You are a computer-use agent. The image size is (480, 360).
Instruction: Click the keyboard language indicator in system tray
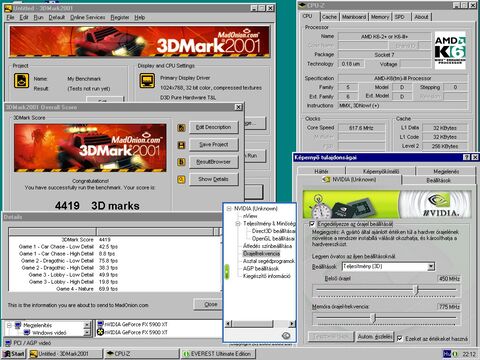coord(447,354)
